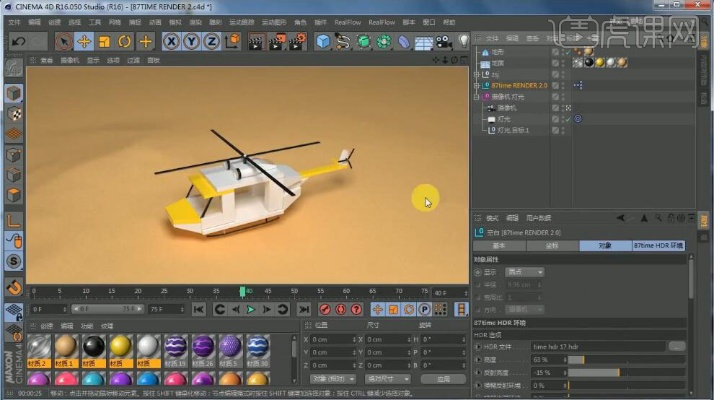Click the Render to Picture Viewer icon
The width and height of the screenshot is (714, 400).
pos(275,41)
